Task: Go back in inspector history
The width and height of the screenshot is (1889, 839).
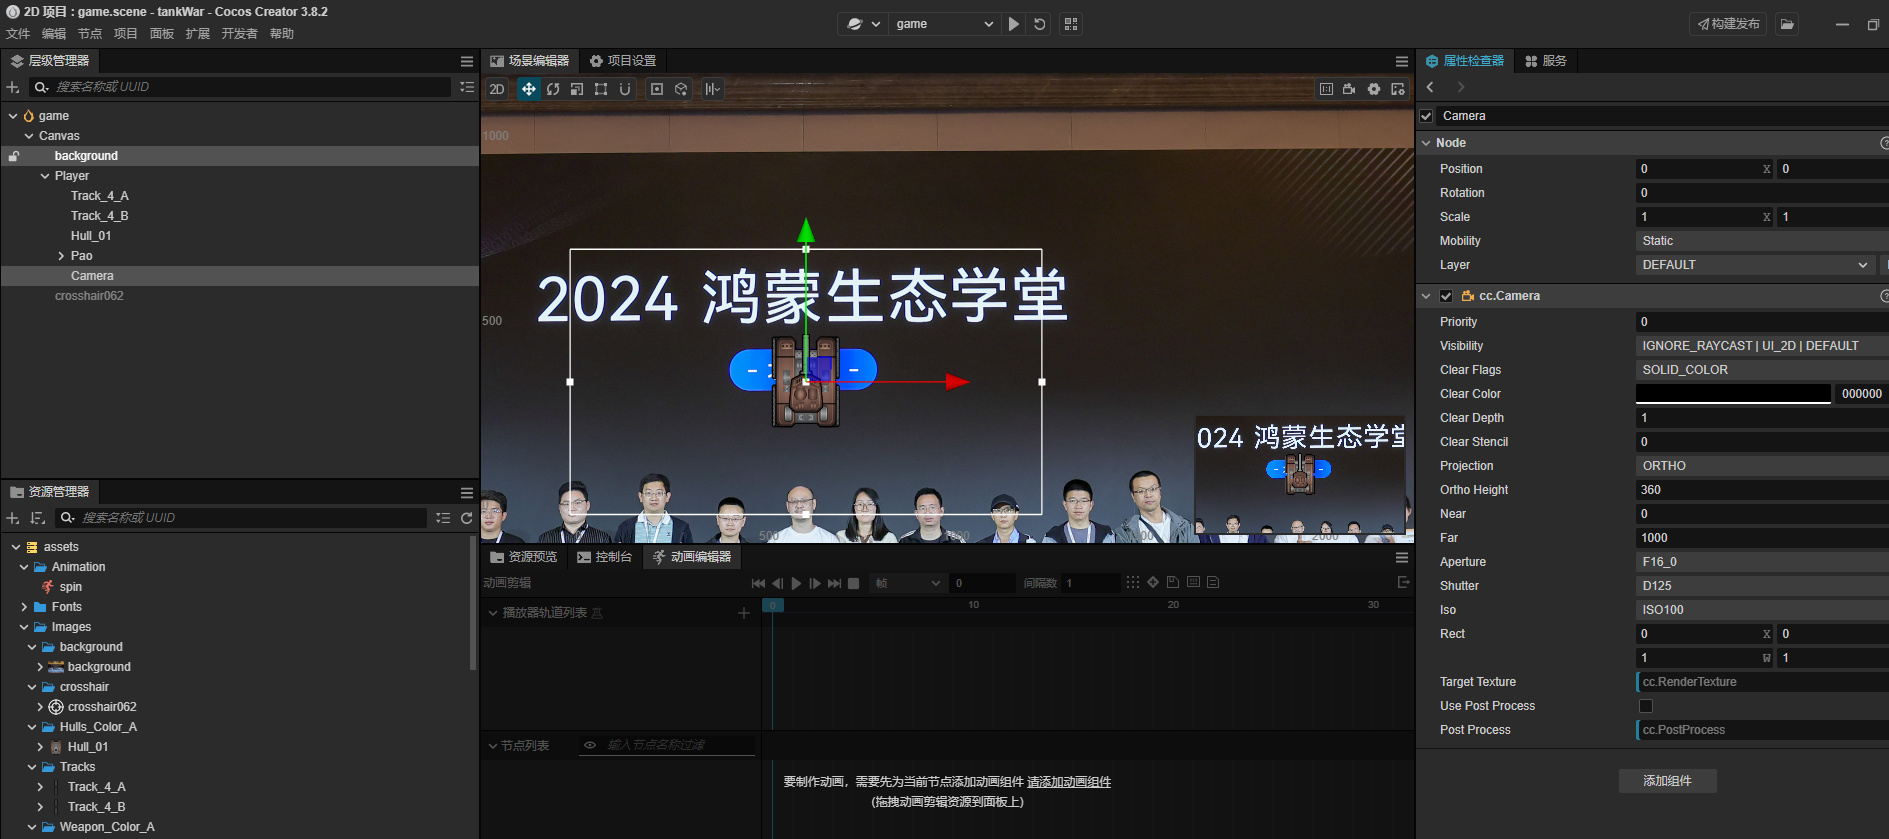Action: click(1430, 88)
